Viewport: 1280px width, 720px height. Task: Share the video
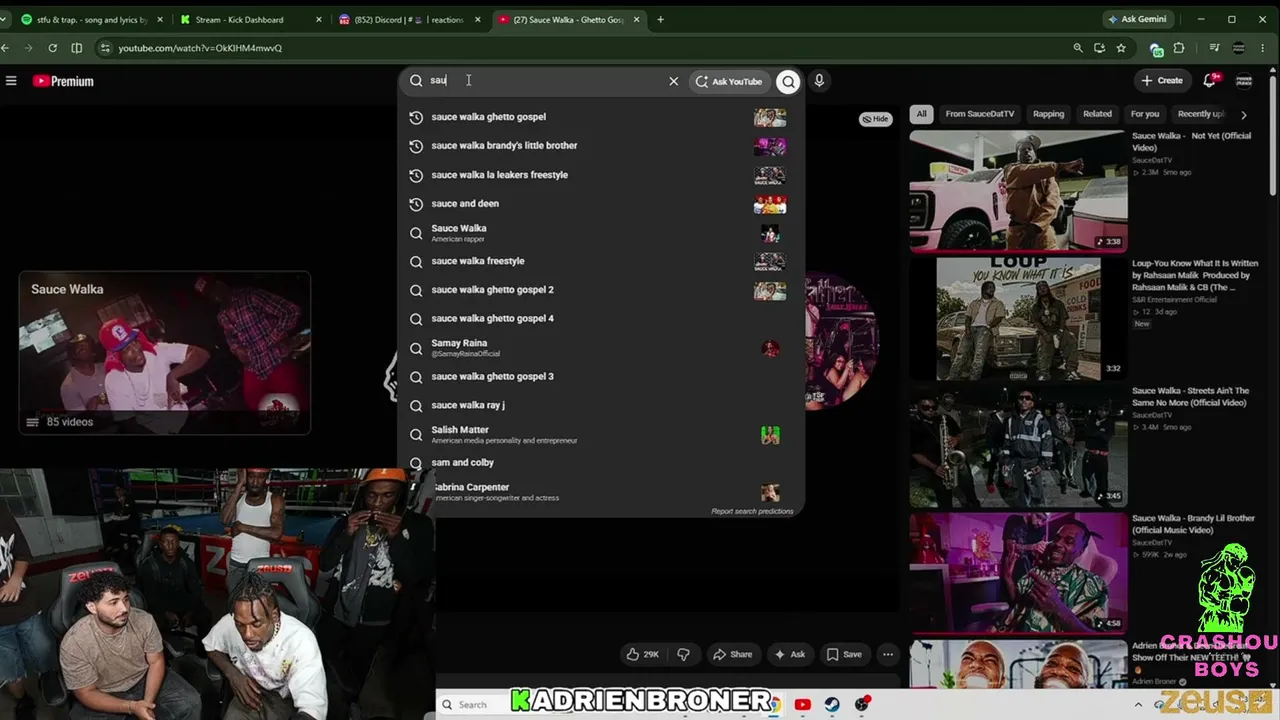point(732,655)
